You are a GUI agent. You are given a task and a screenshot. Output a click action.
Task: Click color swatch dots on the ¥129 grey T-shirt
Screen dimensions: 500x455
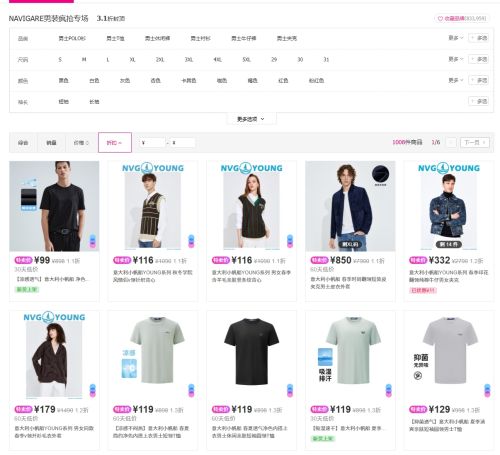pyautogui.click(x=487, y=390)
